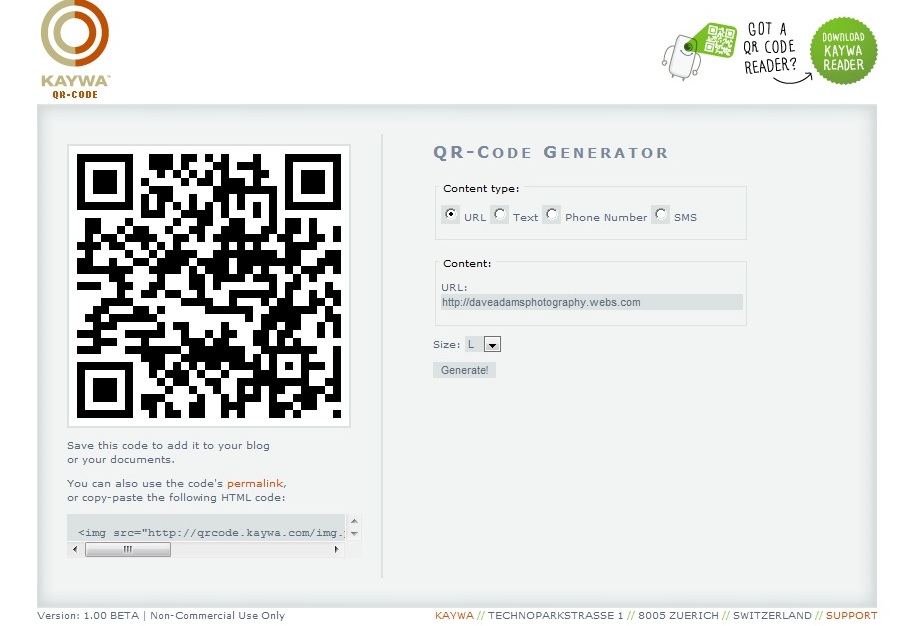
Task: Click the QR code reader mascot illustration
Action: [x=699, y=50]
